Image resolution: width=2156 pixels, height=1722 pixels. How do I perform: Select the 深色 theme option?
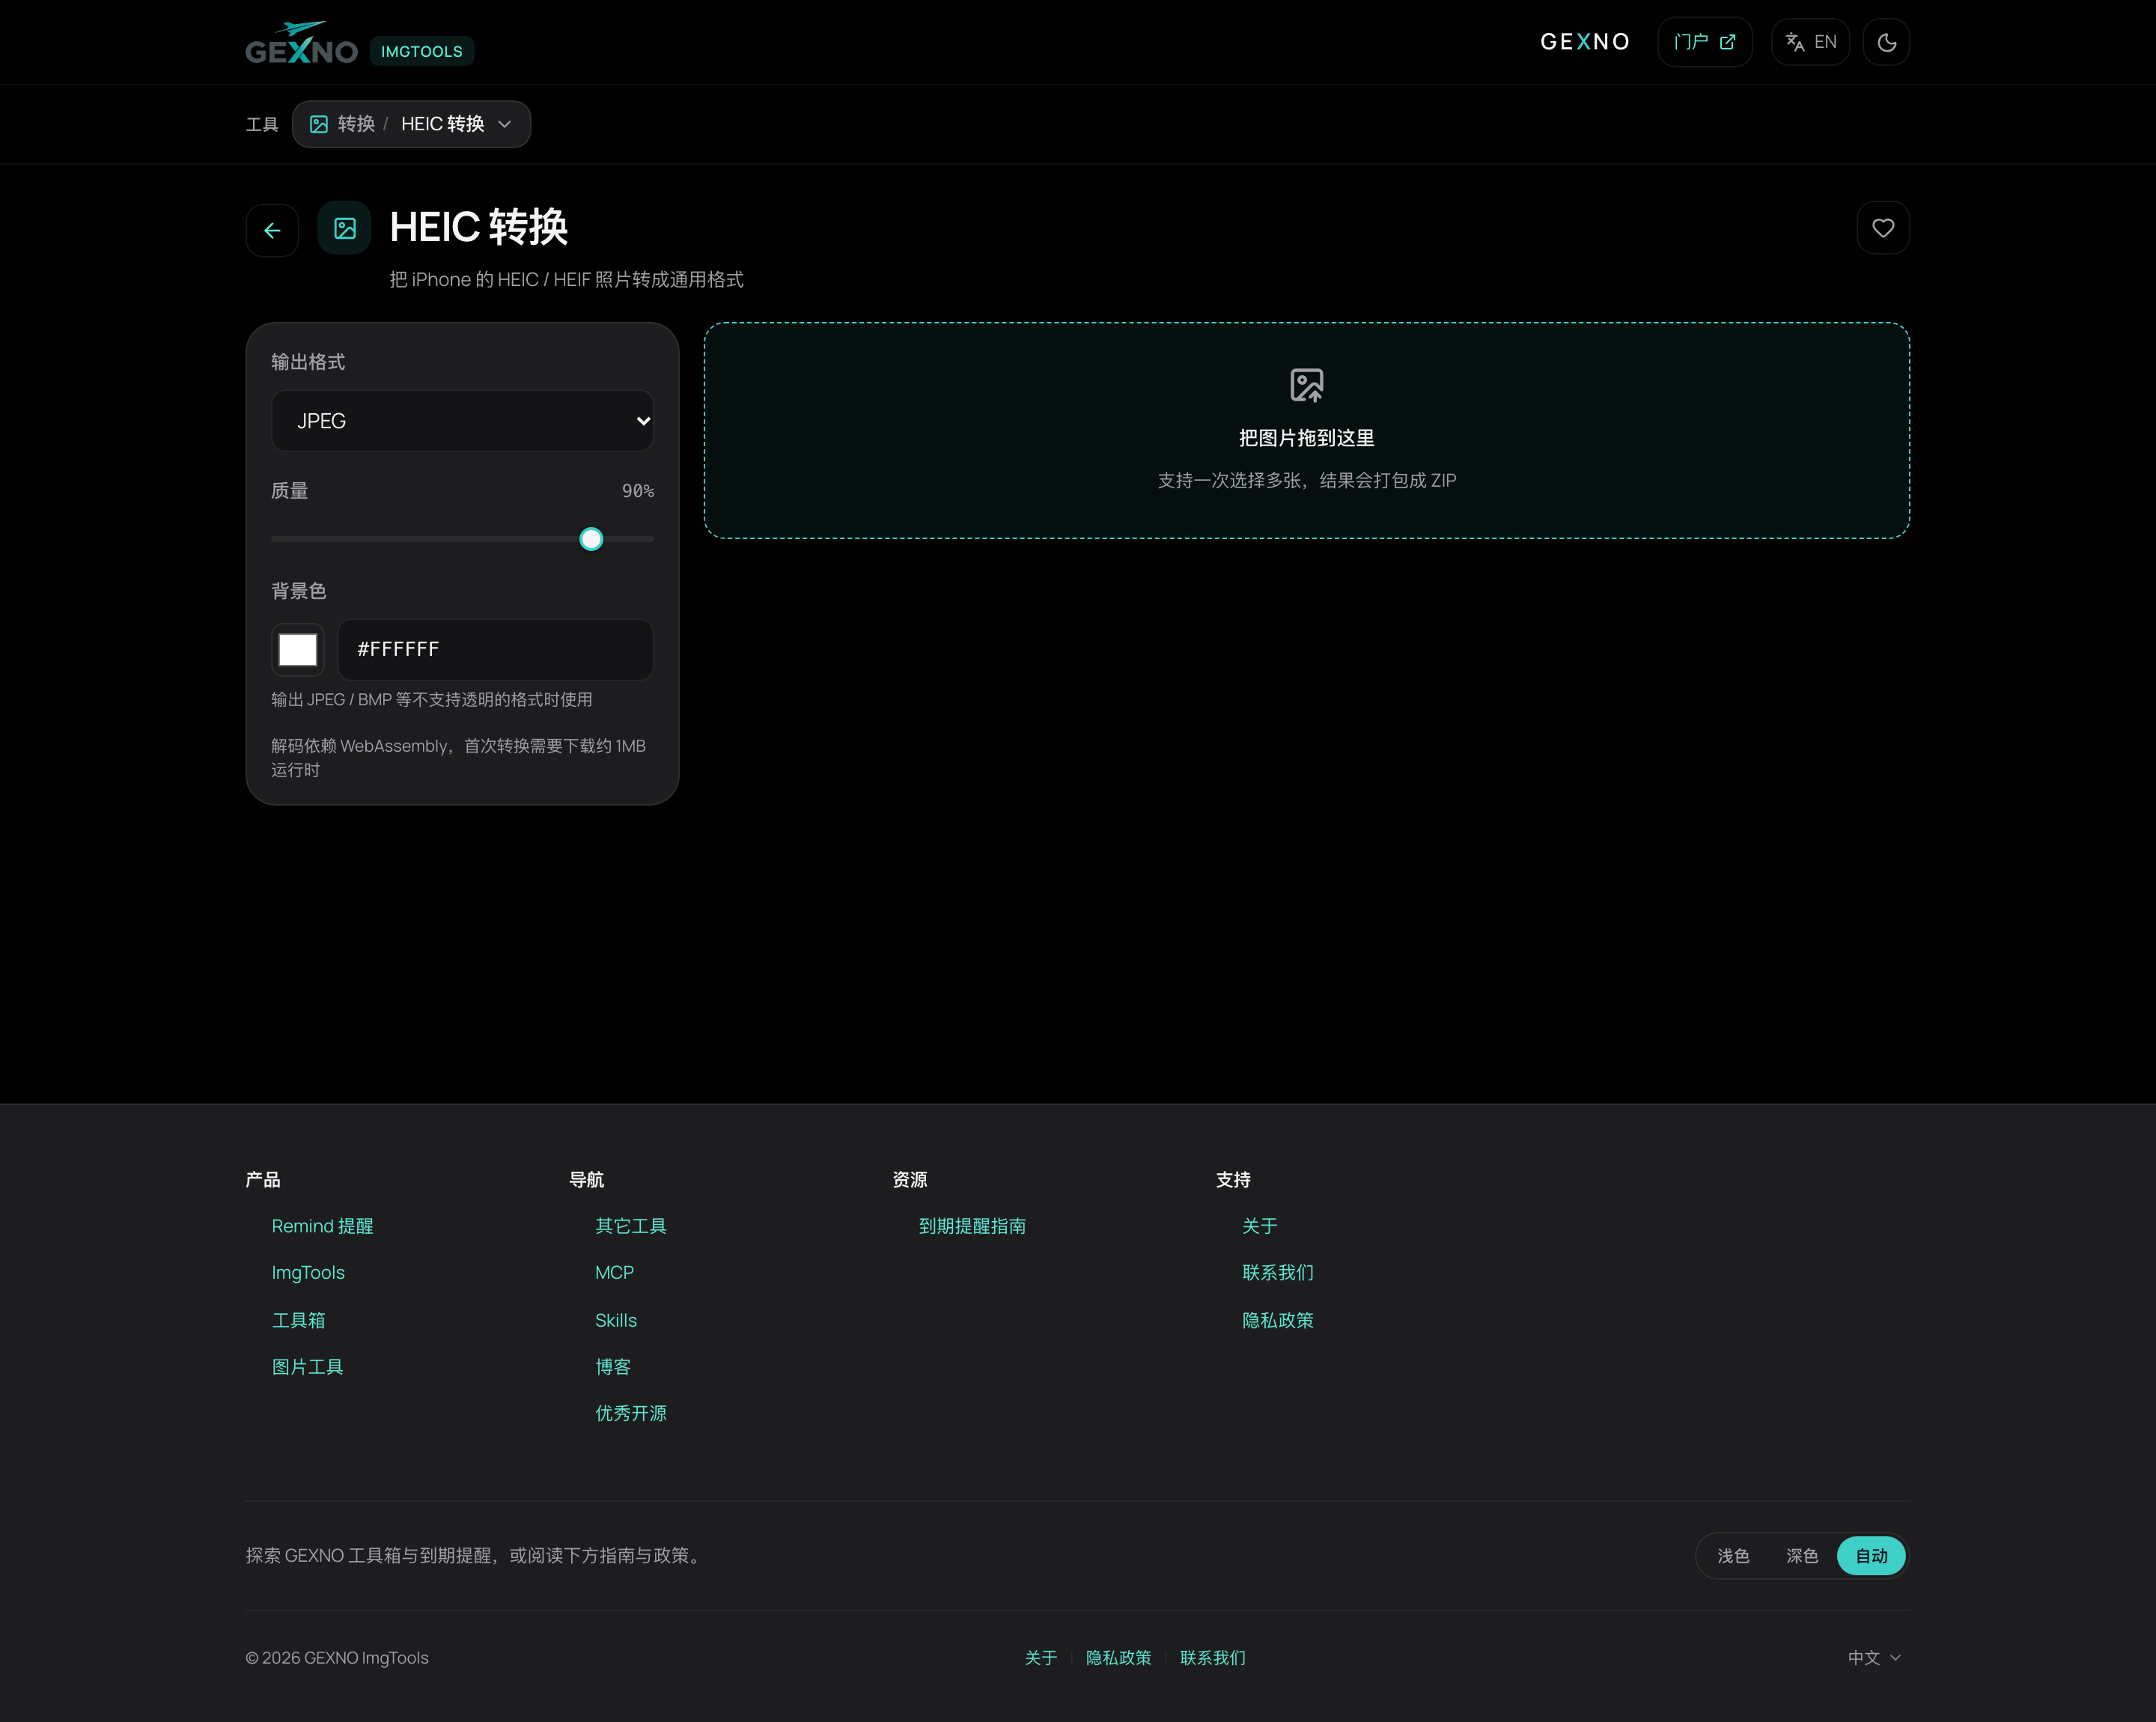coord(1802,1555)
